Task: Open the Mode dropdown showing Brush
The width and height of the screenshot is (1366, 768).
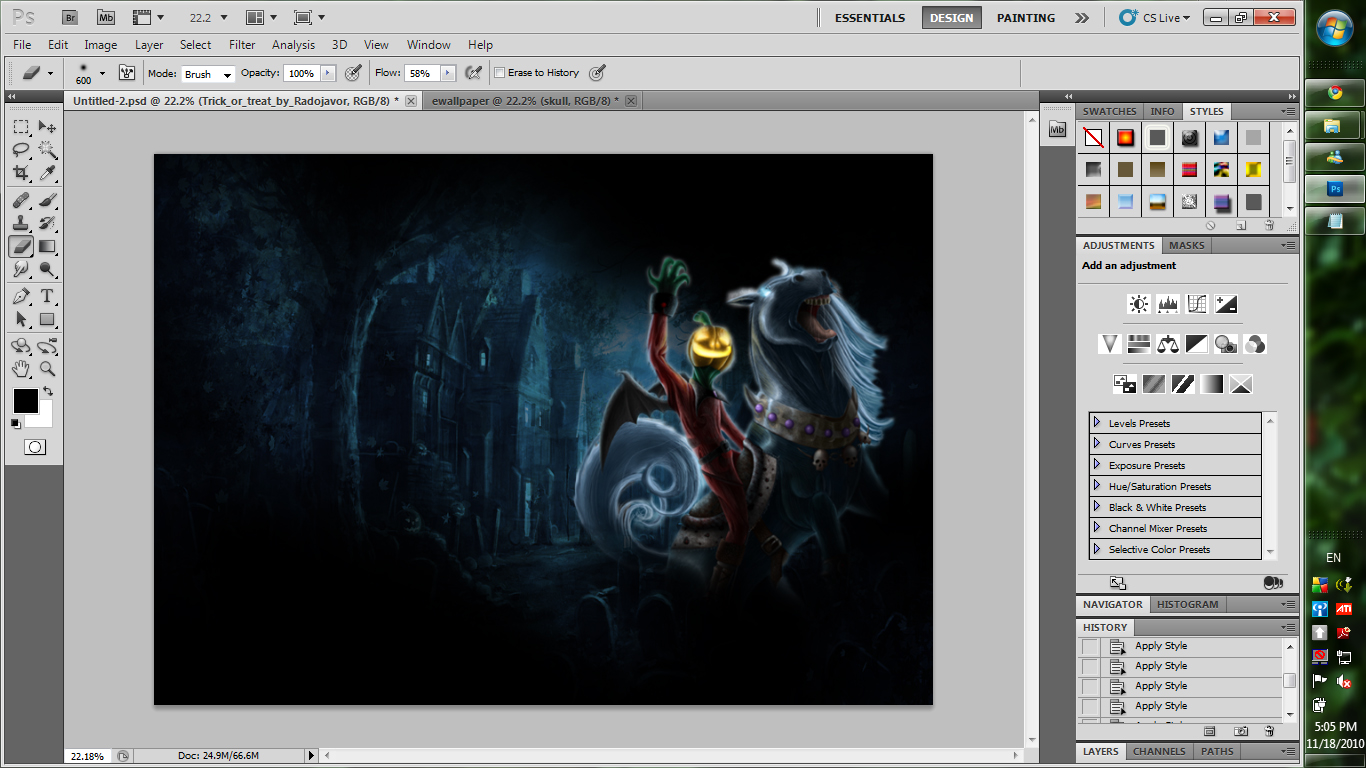Action: (x=207, y=74)
